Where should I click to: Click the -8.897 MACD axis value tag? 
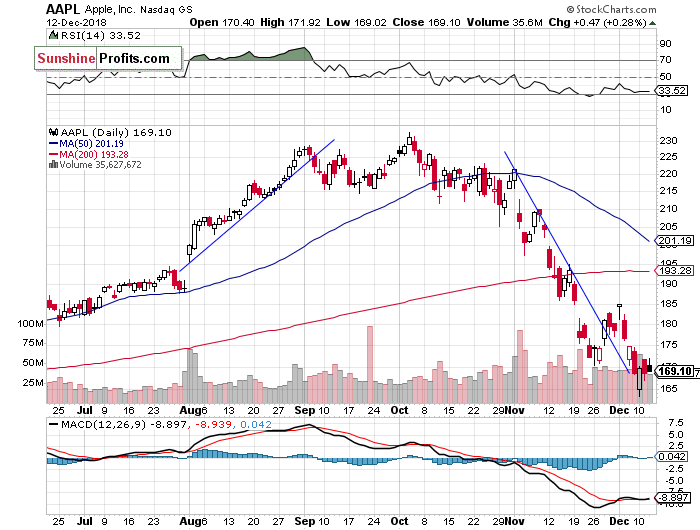(x=673, y=498)
